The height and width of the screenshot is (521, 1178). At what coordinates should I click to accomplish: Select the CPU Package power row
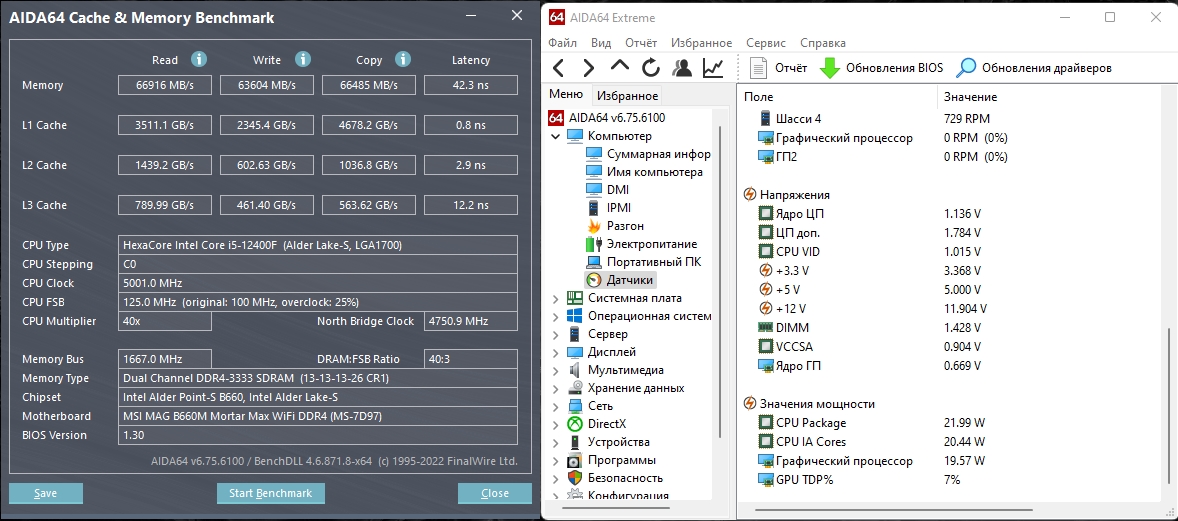871,423
